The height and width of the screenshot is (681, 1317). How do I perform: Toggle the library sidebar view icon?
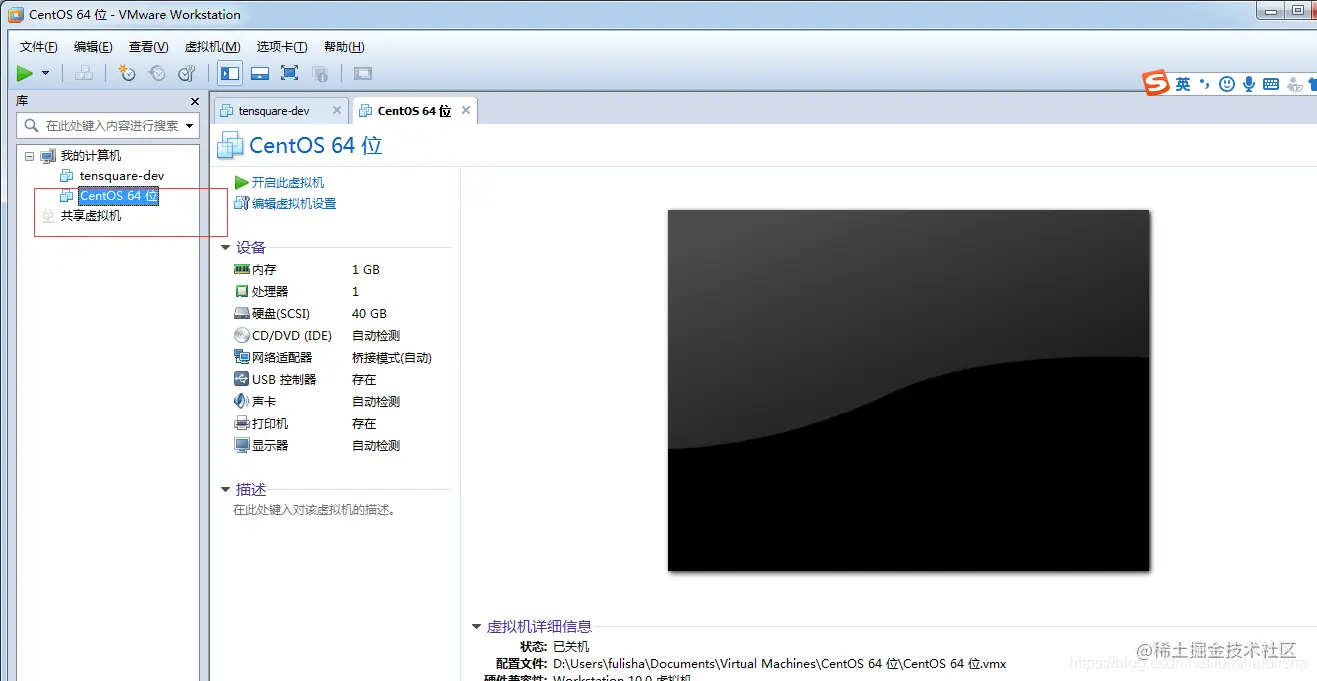click(230, 73)
